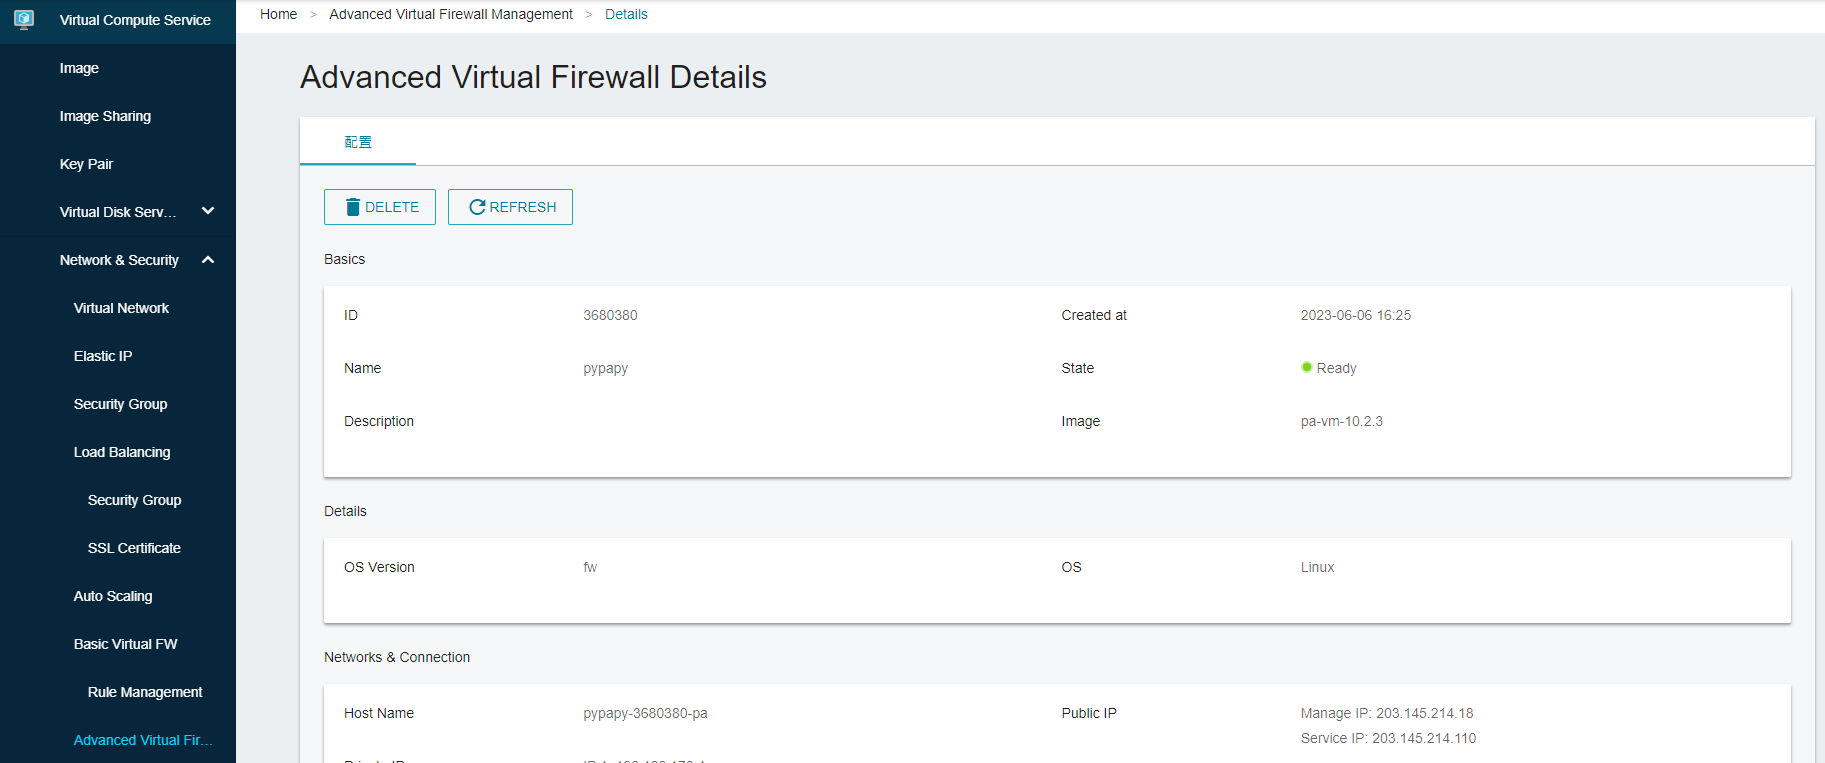Click Service IP 203.145.214.110
This screenshot has height=763, width=1825.
(x=1388, y=738)
